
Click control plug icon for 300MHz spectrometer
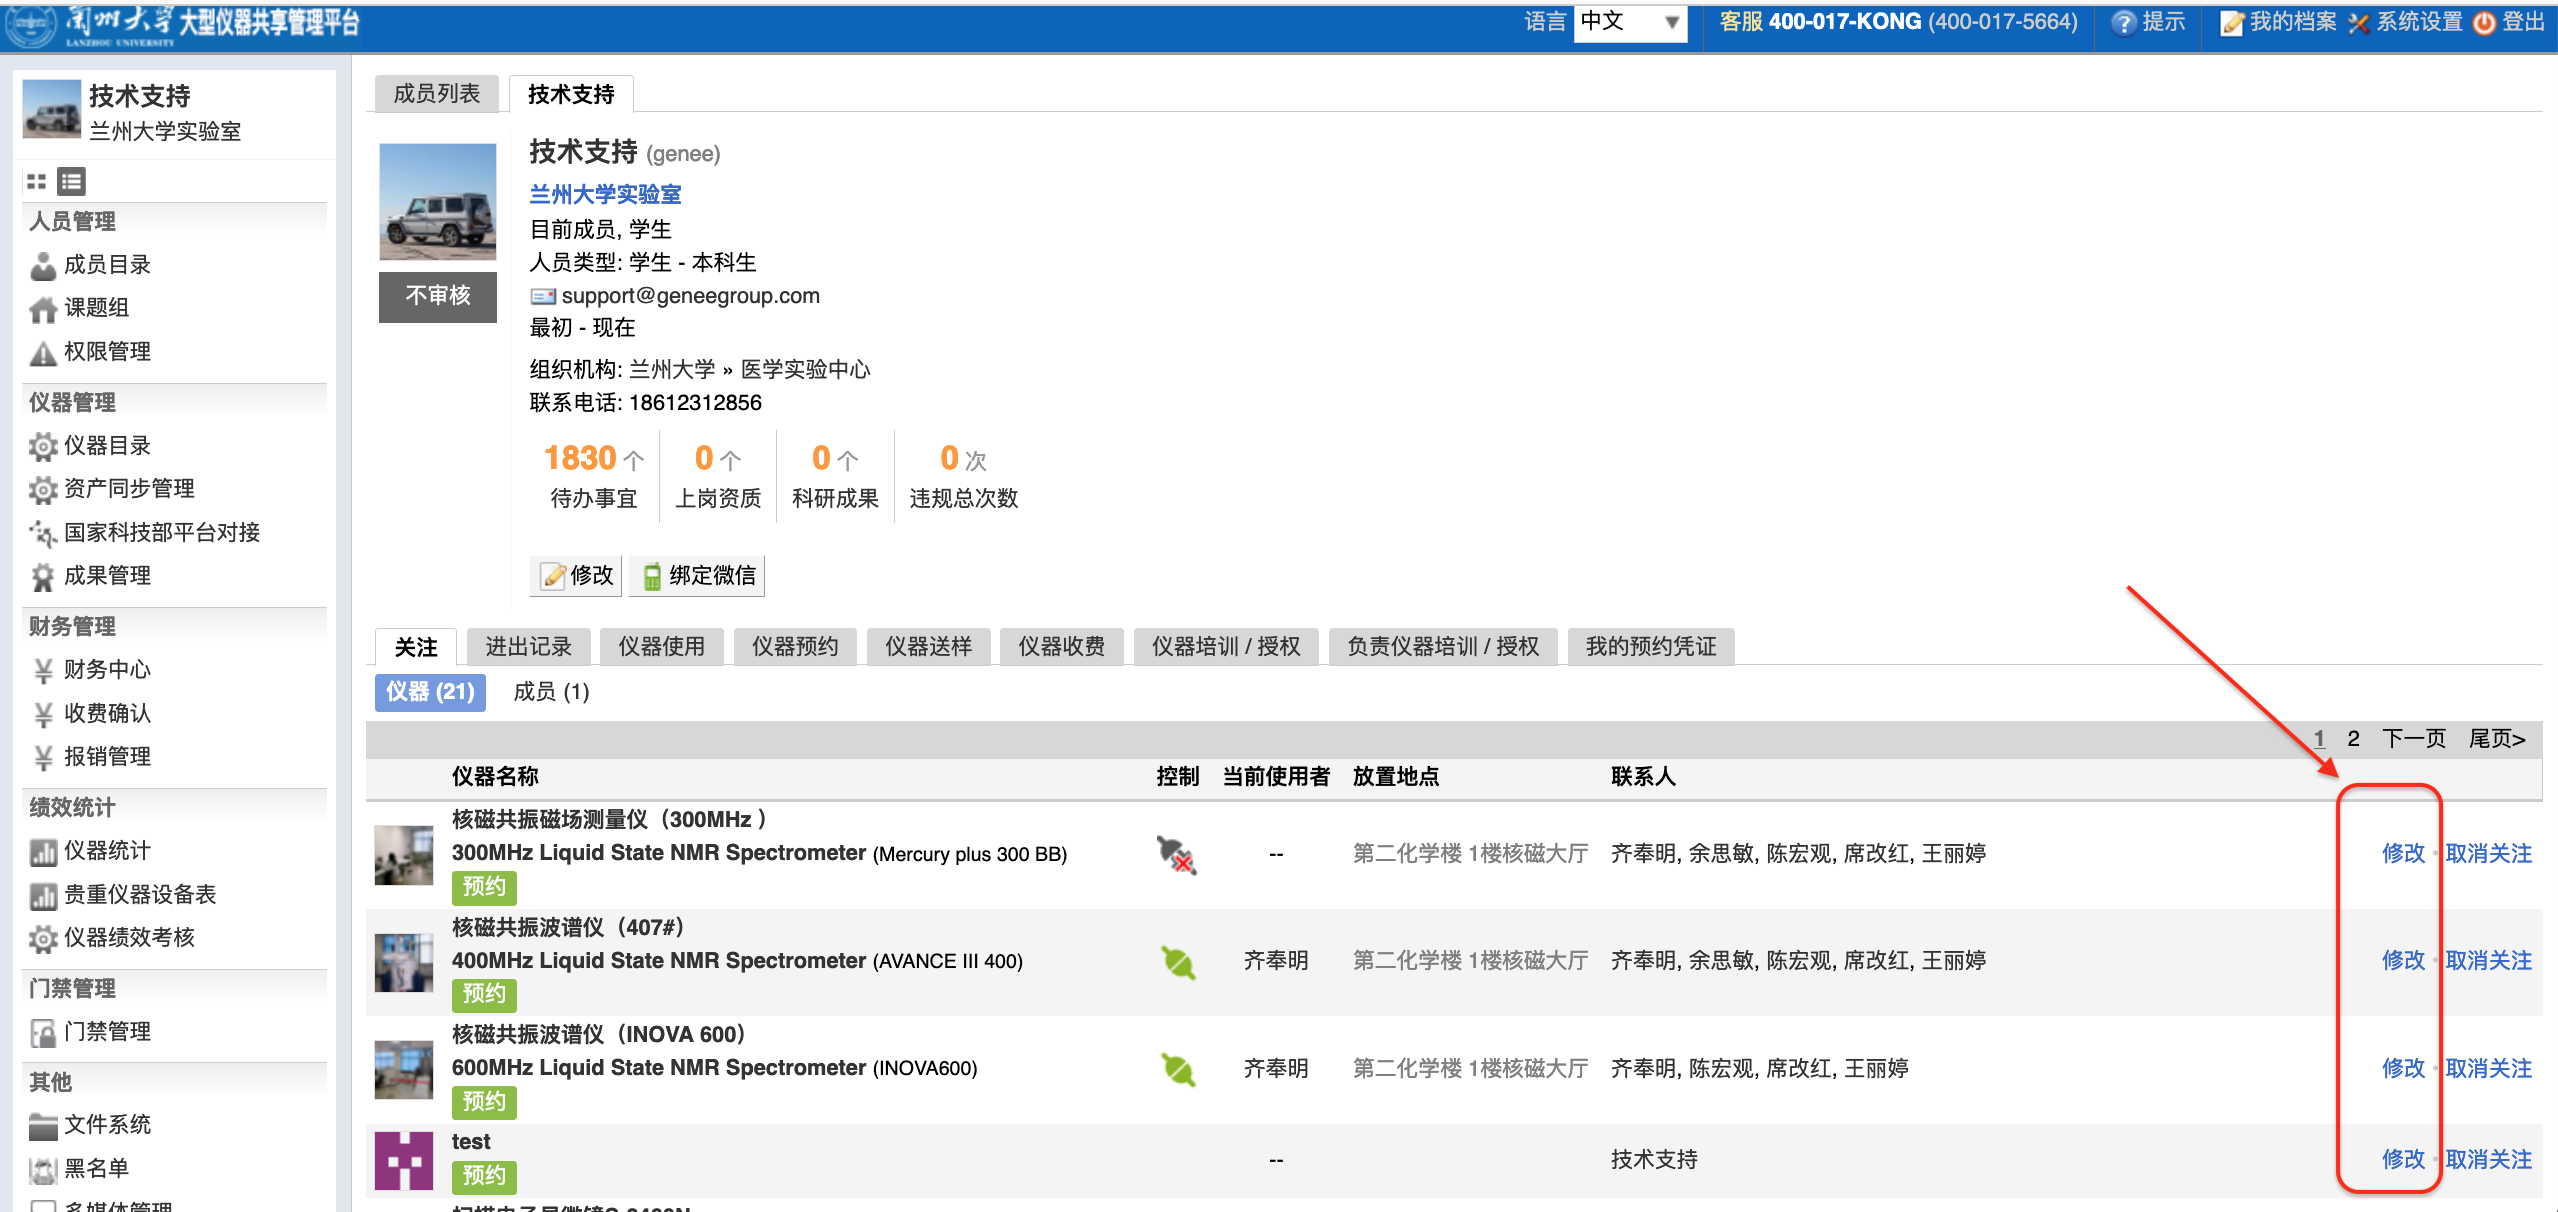(x=1177, y=854)
